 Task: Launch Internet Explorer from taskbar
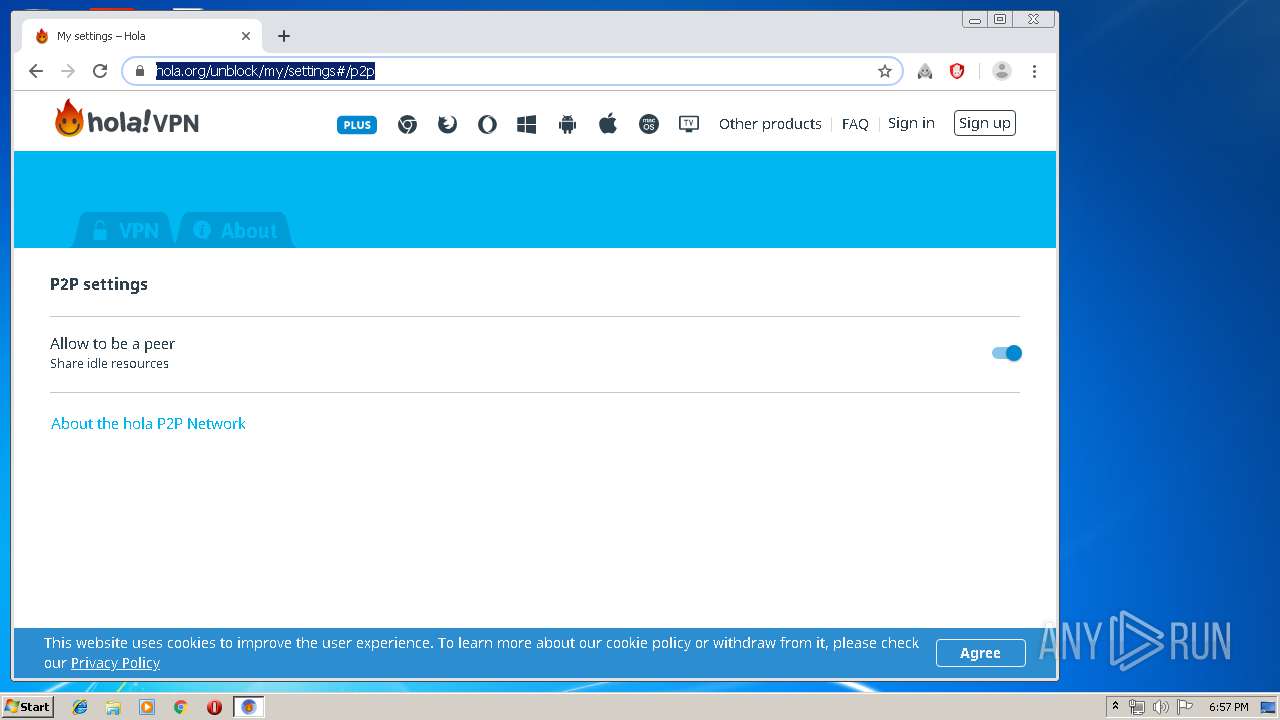click(x=80, y=707)
